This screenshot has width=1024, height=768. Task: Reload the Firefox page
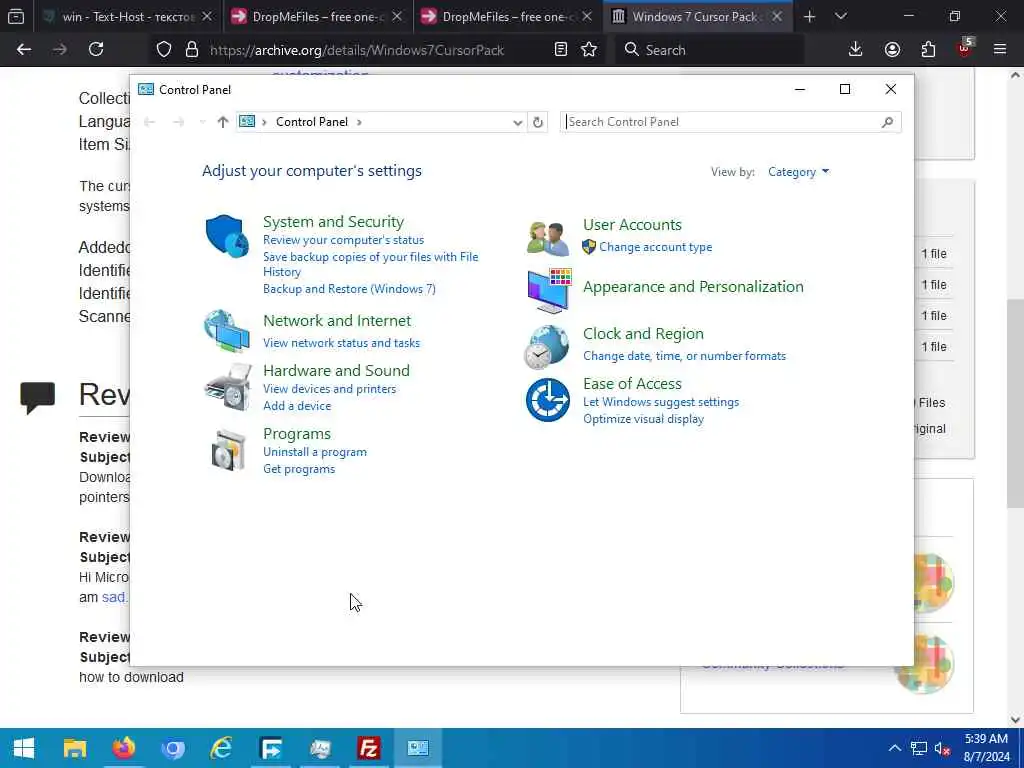point(96,49)
